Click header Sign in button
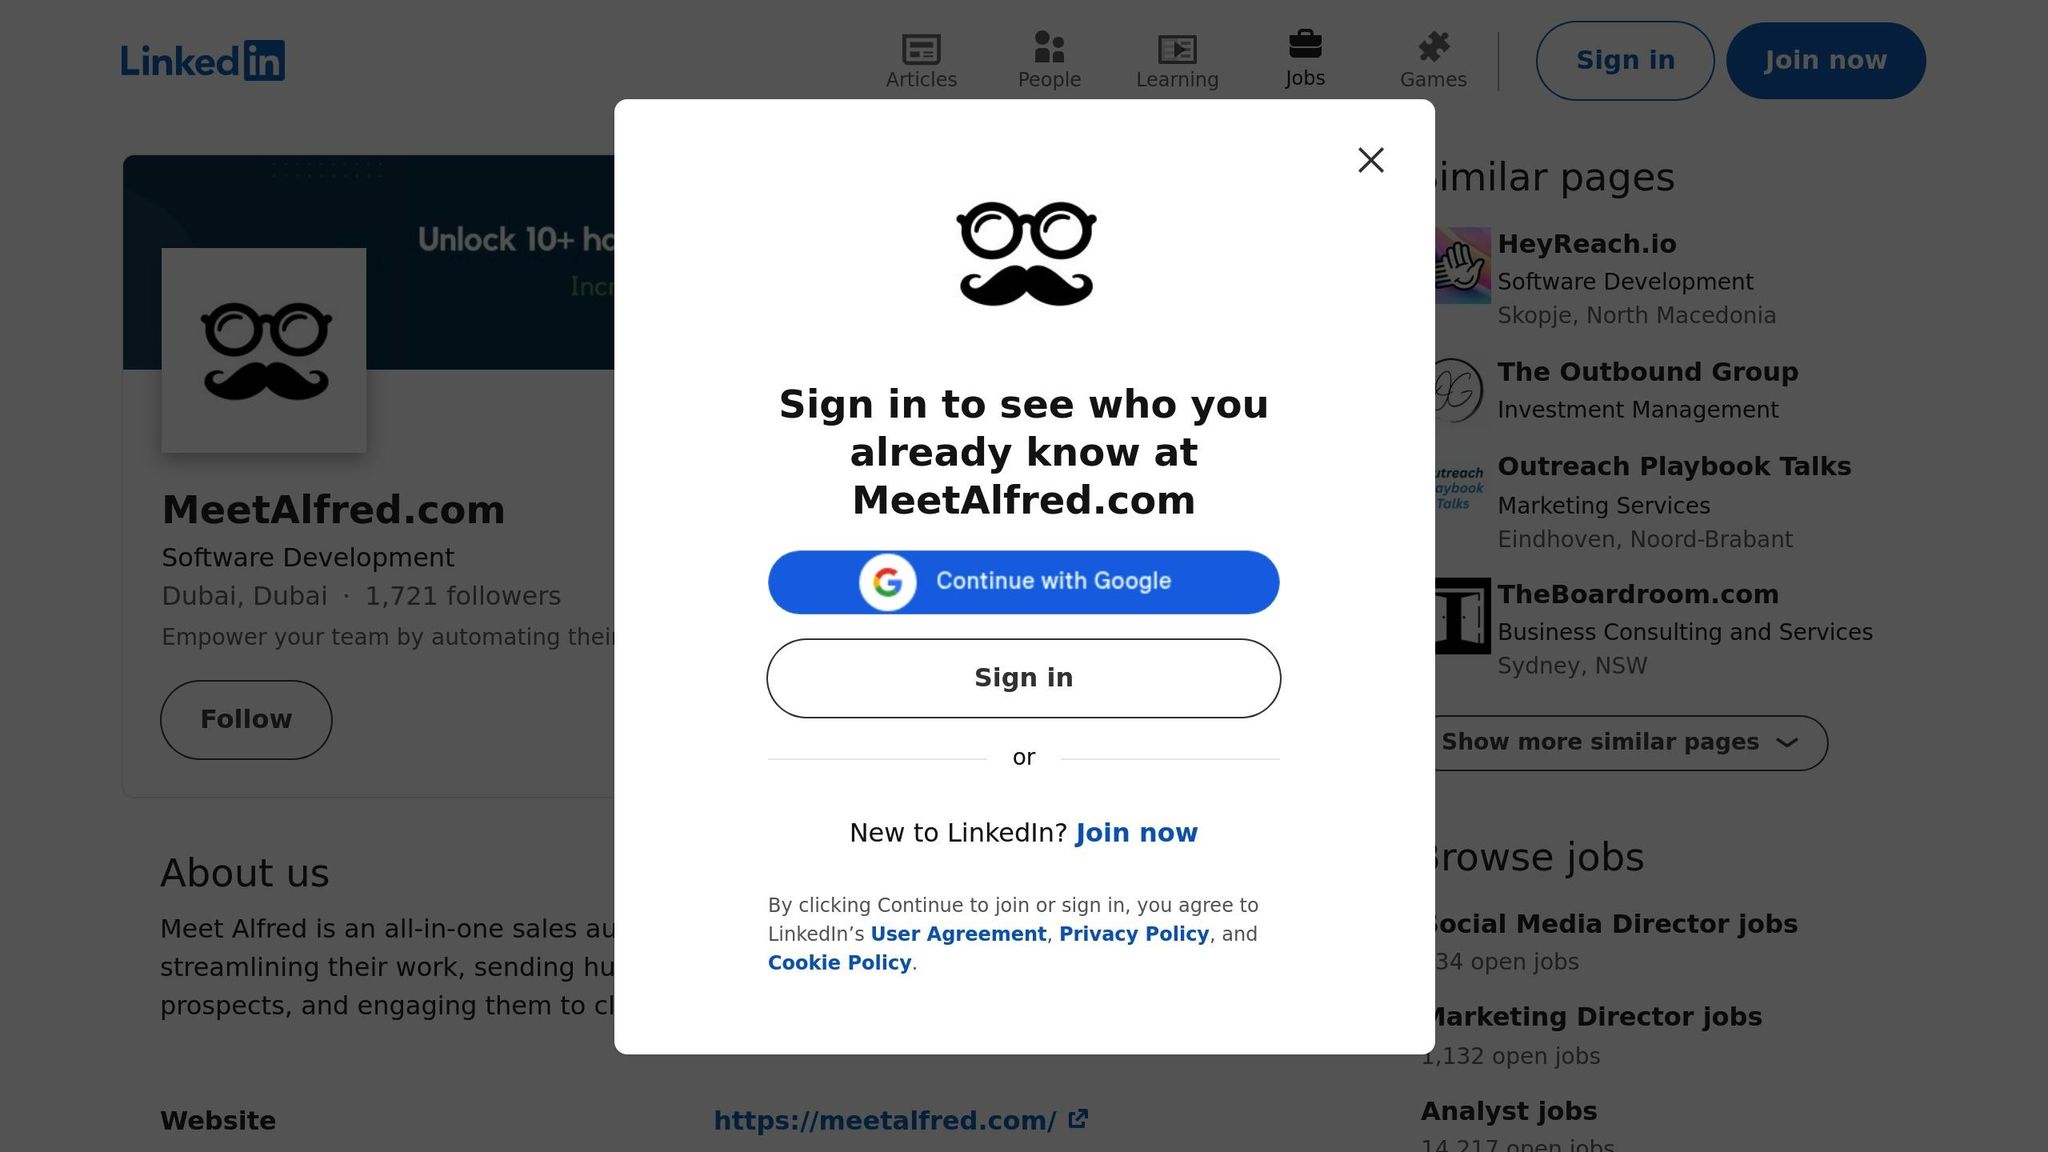Image resolution: width=2048 pixels, height=1152 pixels. pyautogui.click(x=1625, y=60)
